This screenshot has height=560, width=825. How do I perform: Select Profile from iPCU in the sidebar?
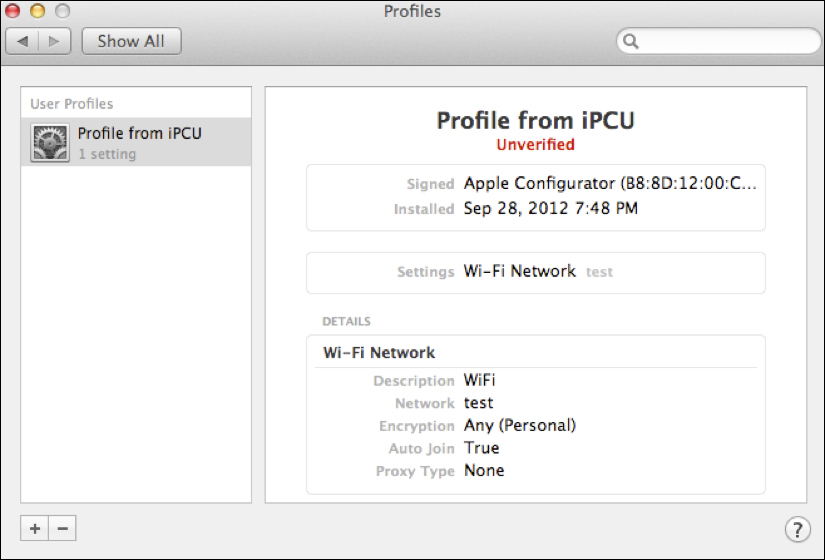(136, 142)
